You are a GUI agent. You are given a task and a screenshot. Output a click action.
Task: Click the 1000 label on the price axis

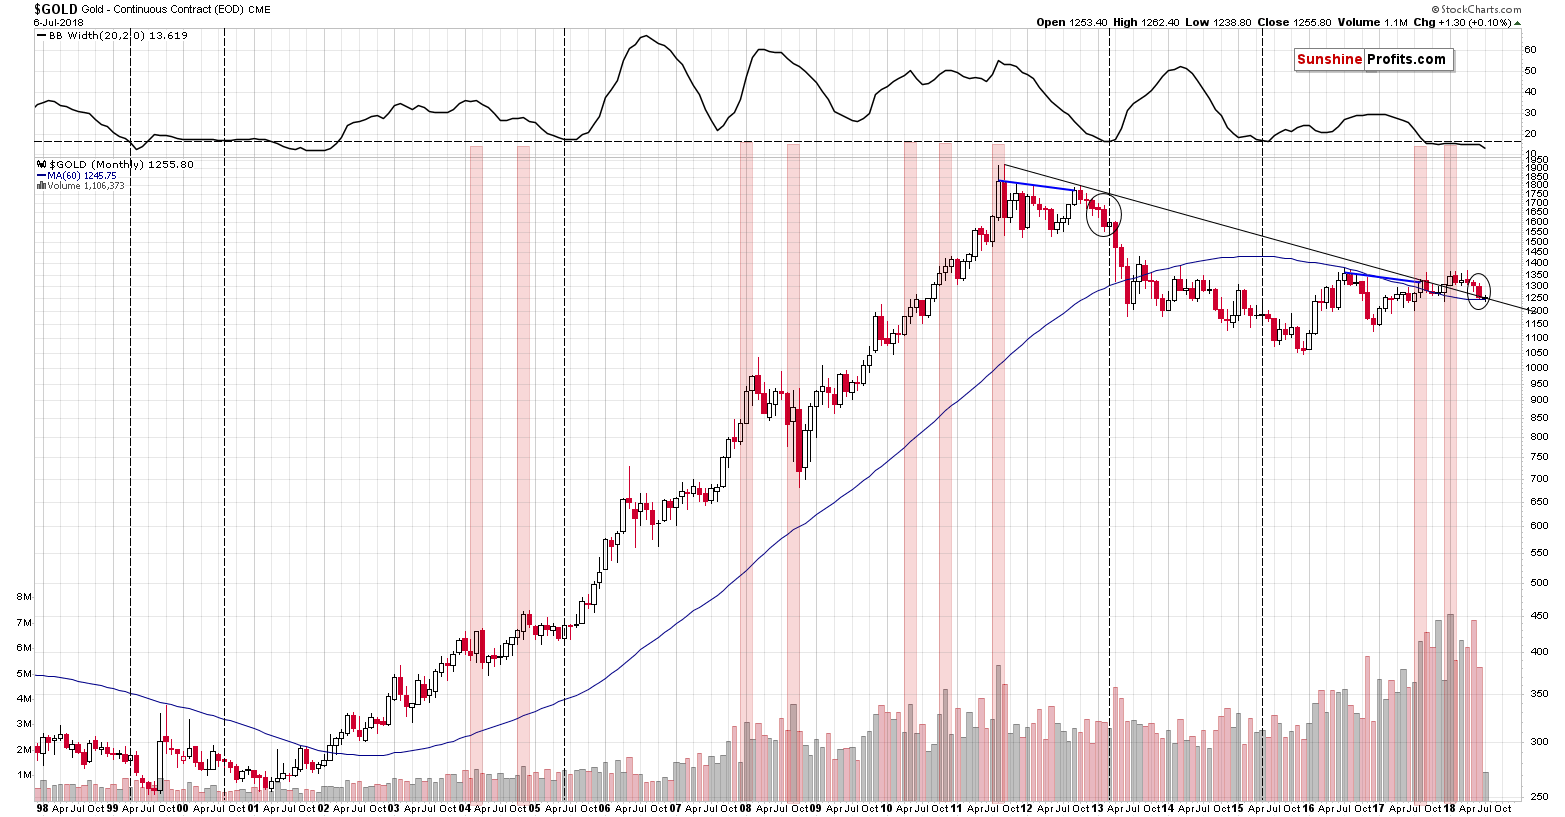[x=1537, y=368]
